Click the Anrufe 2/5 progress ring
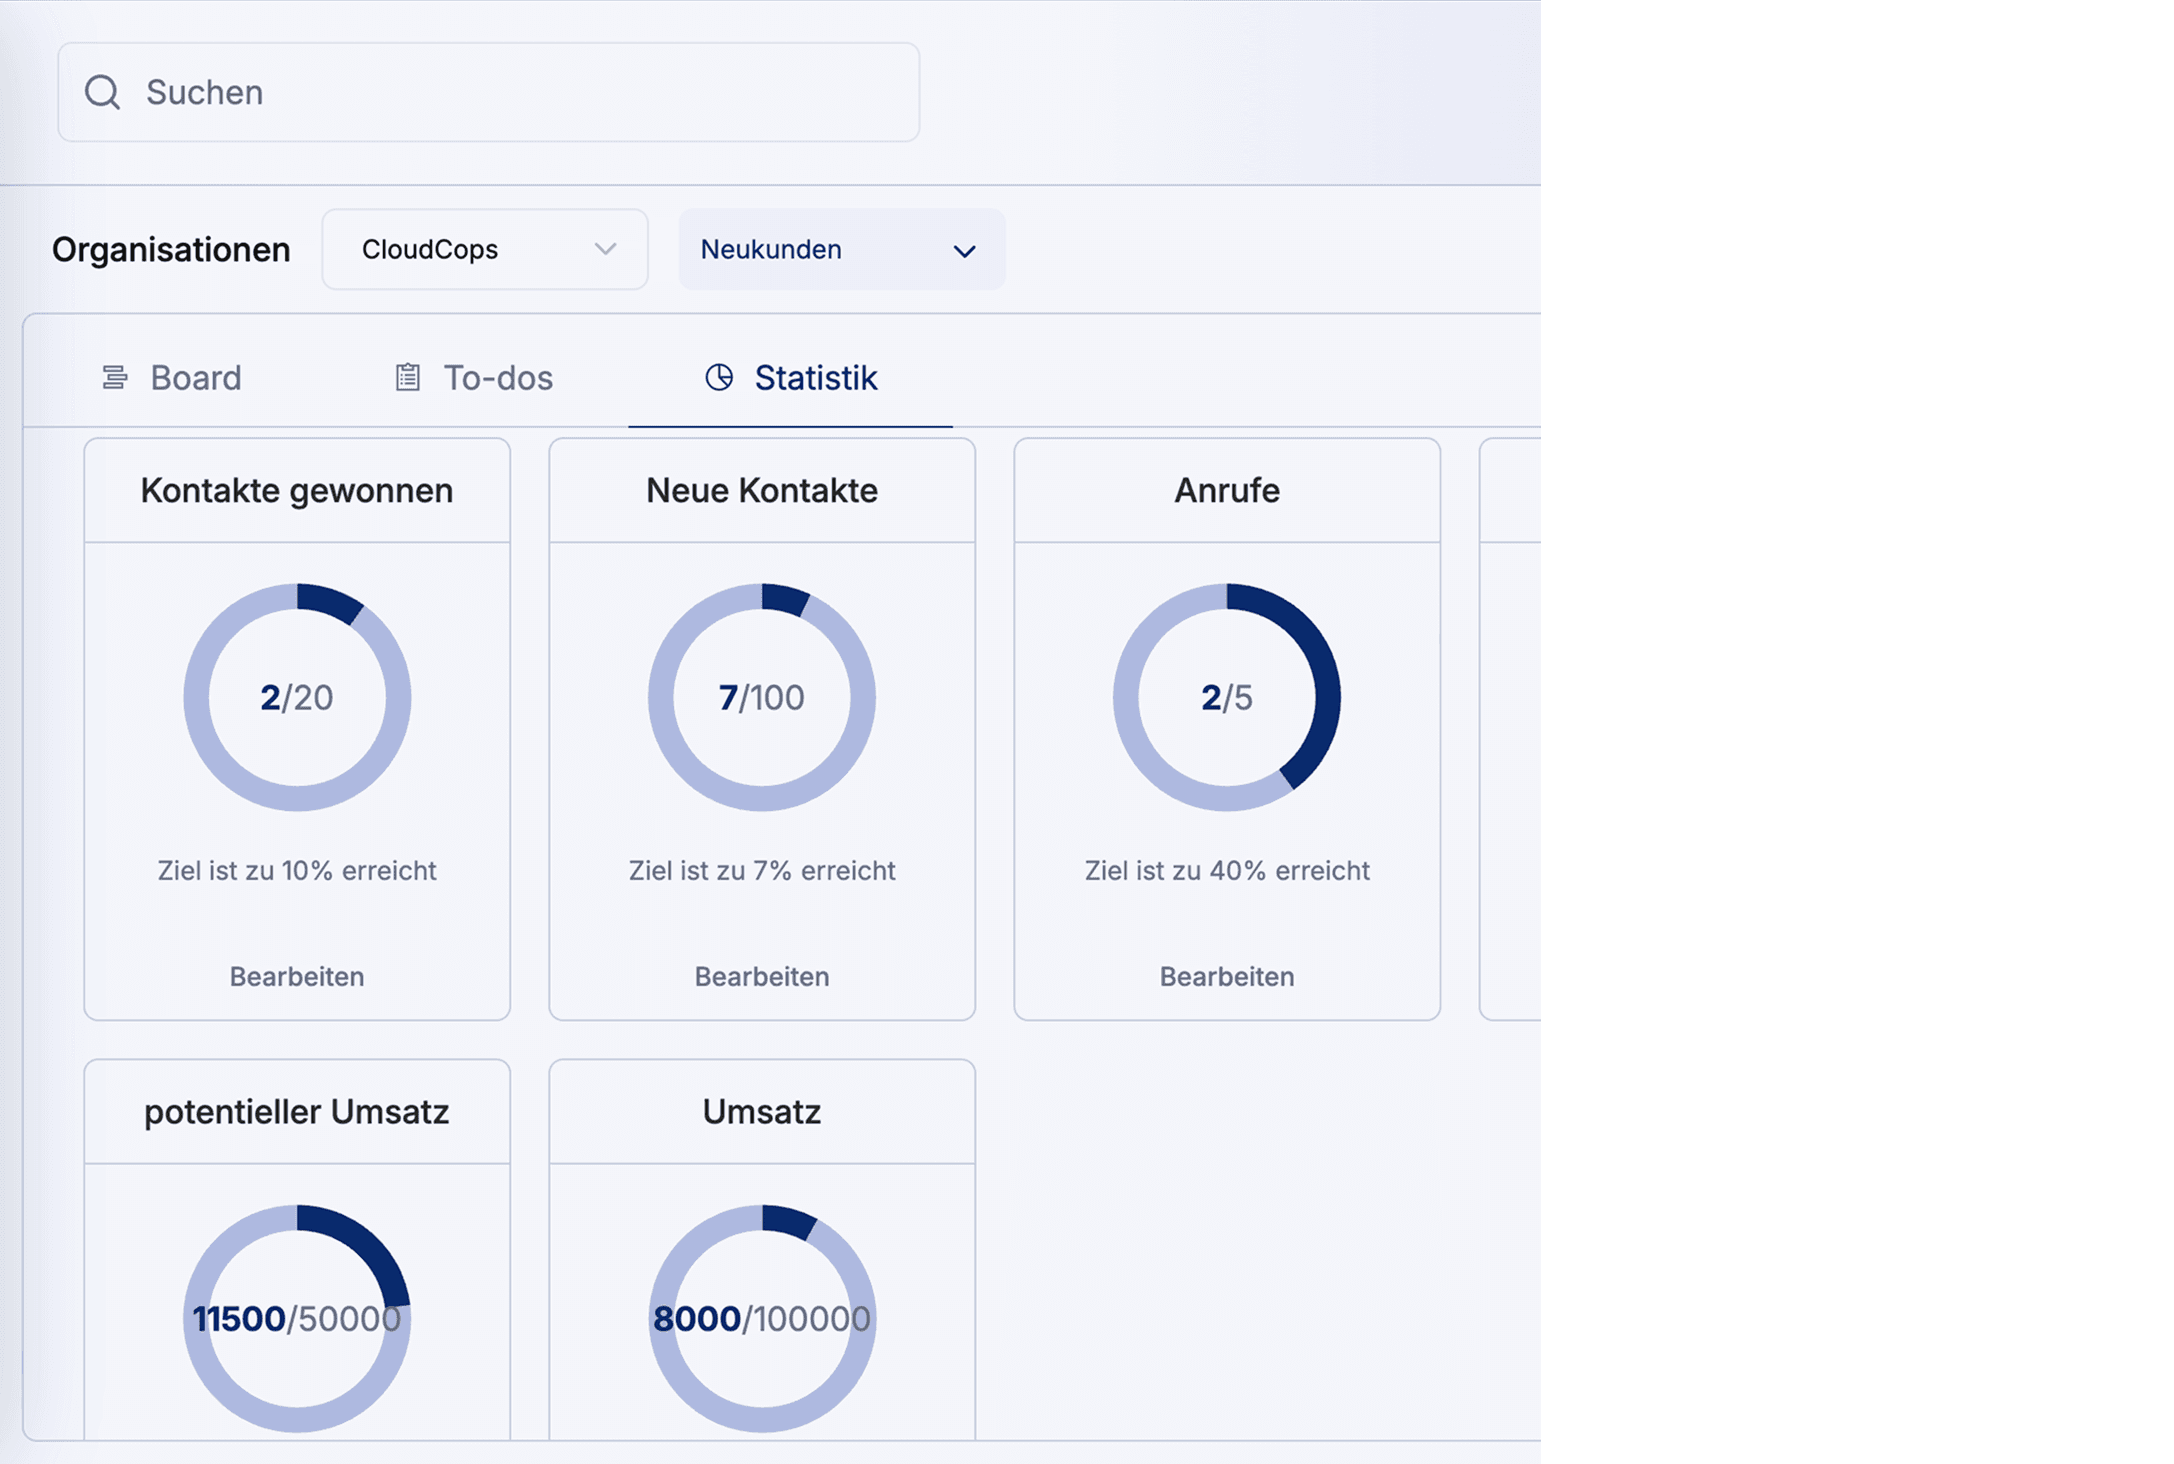This screenshot has width=2174, height=1464. point(1227,697)
